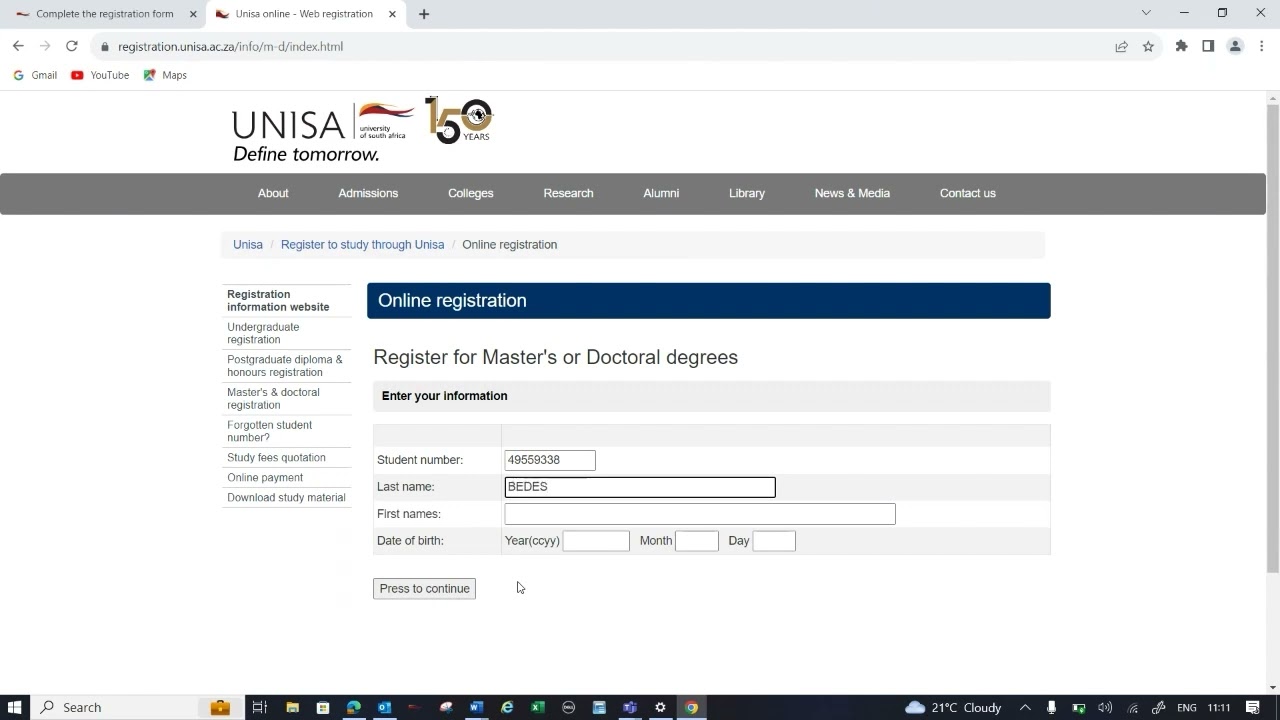1280x720 pixels.
Task: Open Study fees quotation link
Action: [x=276, y=457]
